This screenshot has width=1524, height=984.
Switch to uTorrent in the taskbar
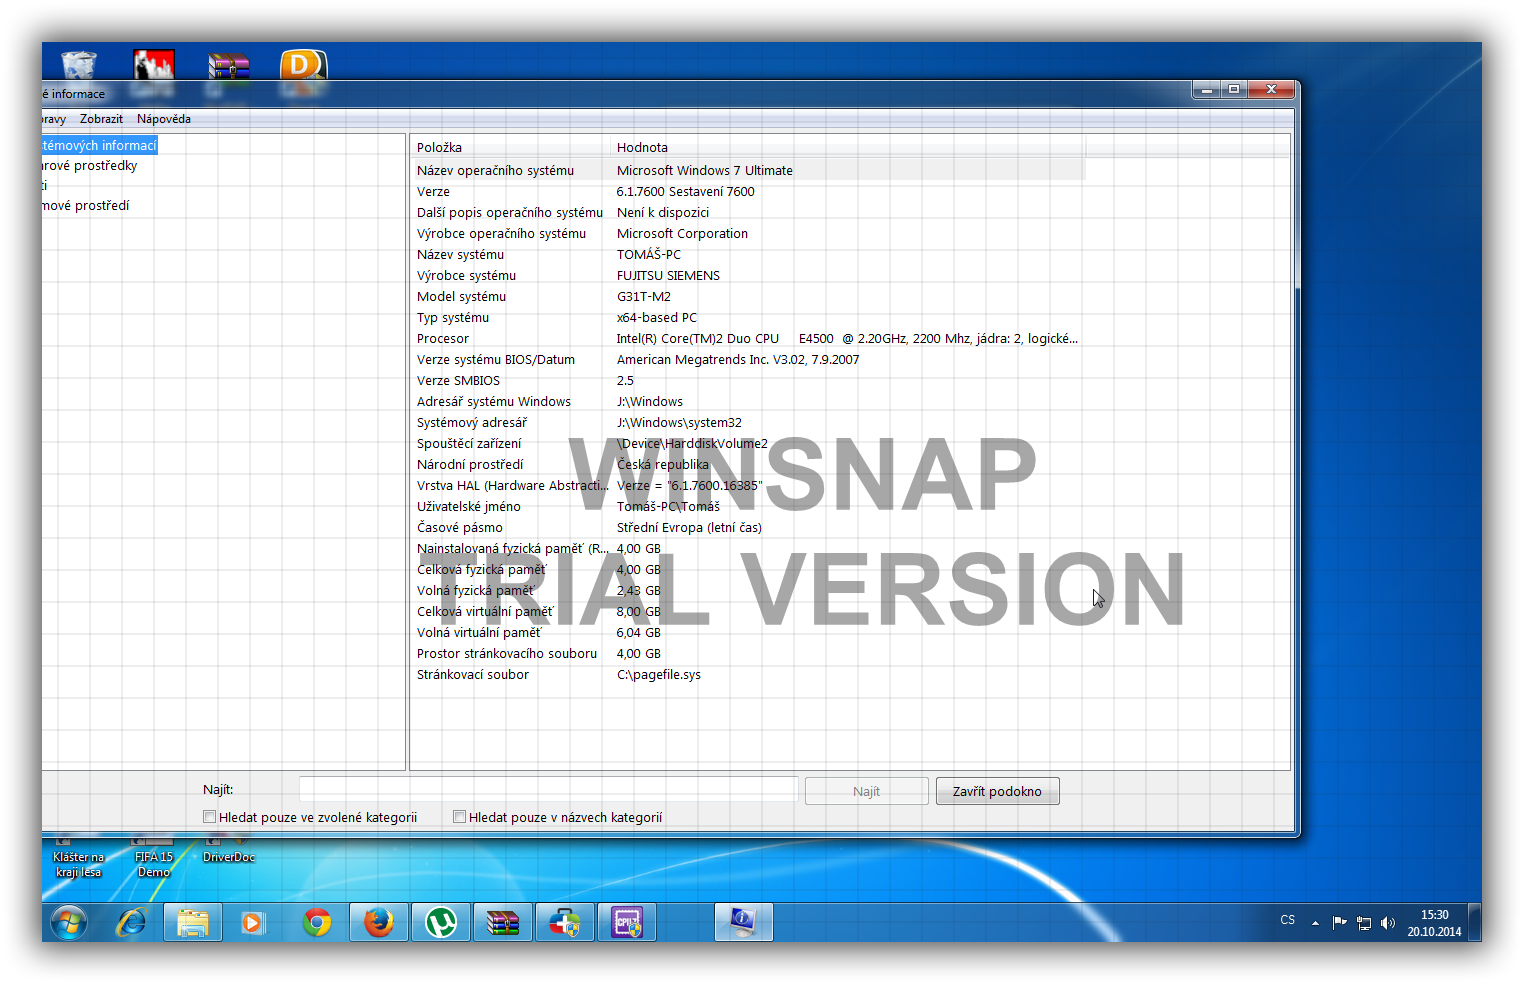tap(441, 922)
